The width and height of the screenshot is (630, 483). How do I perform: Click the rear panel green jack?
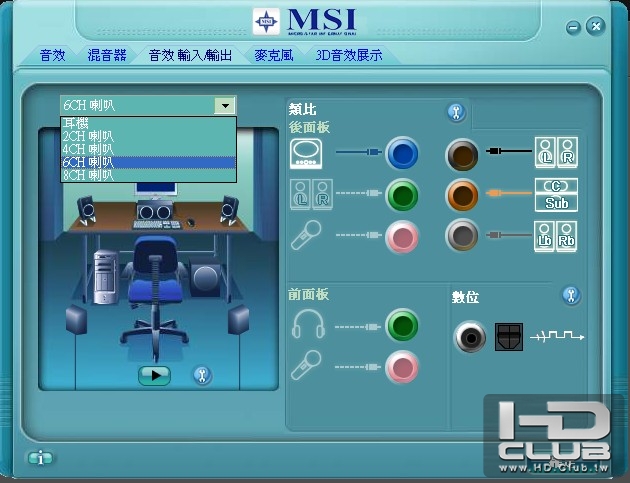402,195
